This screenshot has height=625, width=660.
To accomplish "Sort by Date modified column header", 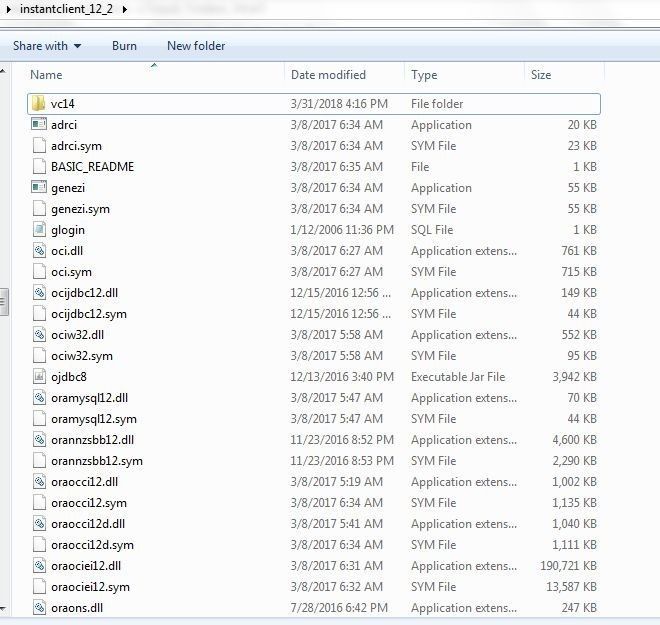I will [328, 74].
